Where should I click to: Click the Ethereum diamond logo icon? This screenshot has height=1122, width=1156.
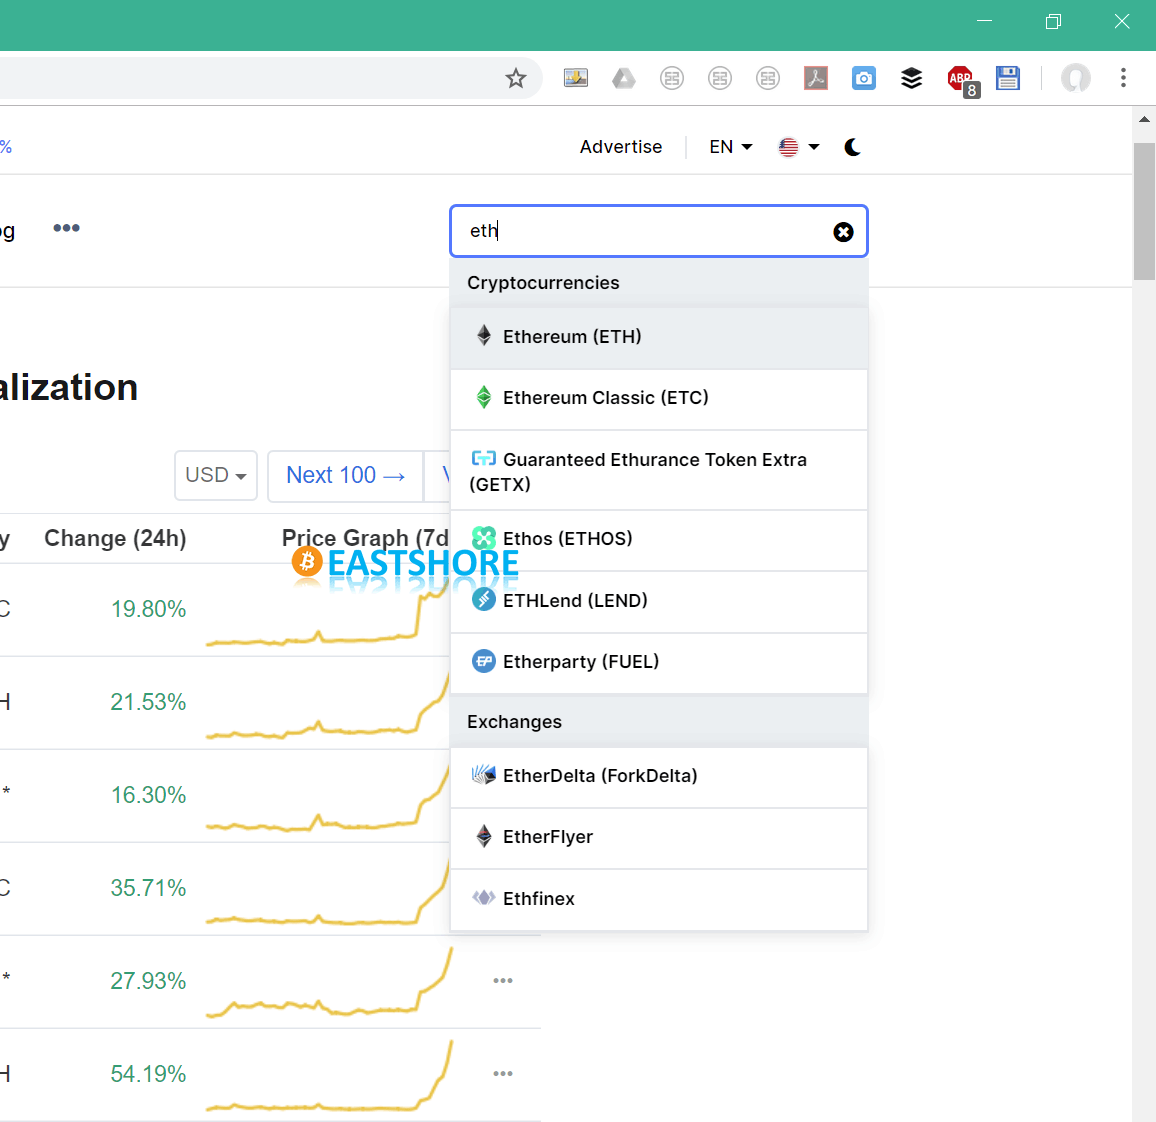[x=484, y=335]
